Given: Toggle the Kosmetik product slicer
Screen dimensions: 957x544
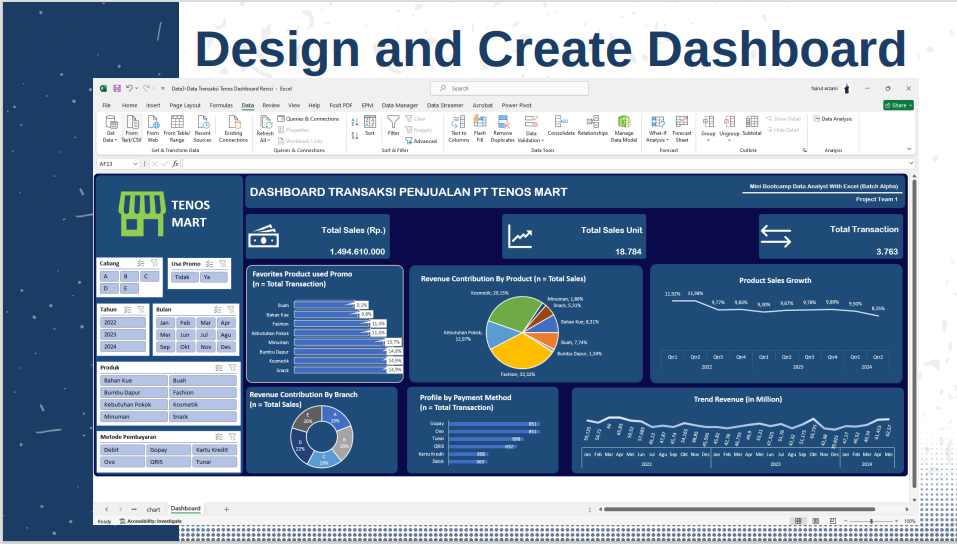Looking at the screenshot, I should point(203,404).
